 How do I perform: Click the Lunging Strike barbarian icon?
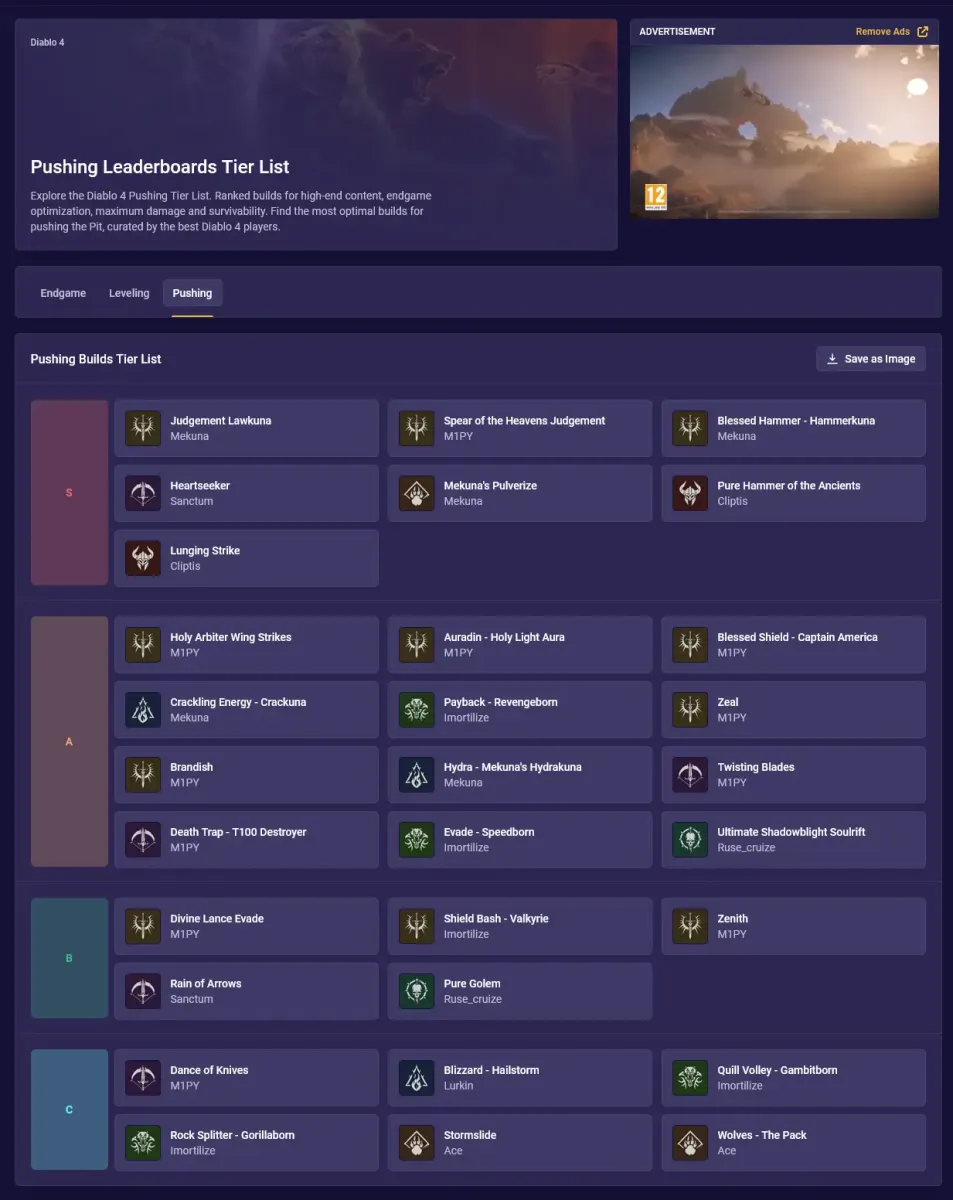click(143, 558)
